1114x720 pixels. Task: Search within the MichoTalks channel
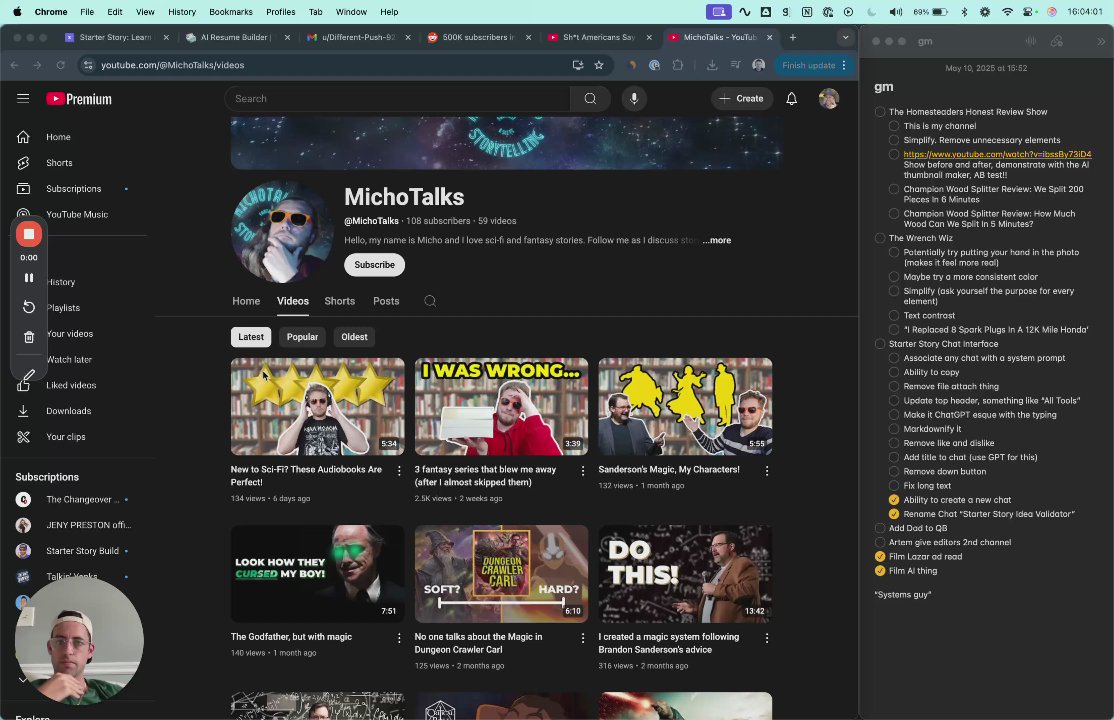click(x=430, y=301)
